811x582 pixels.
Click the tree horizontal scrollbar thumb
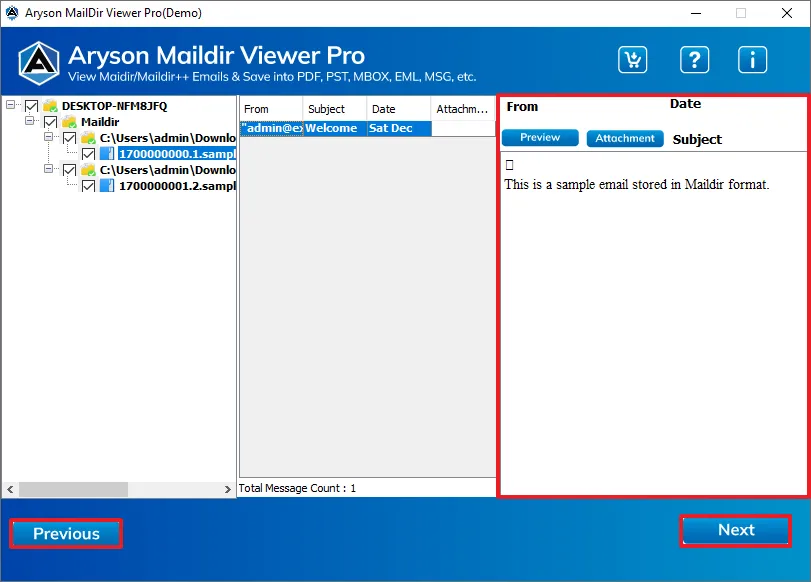click(73, 489)
